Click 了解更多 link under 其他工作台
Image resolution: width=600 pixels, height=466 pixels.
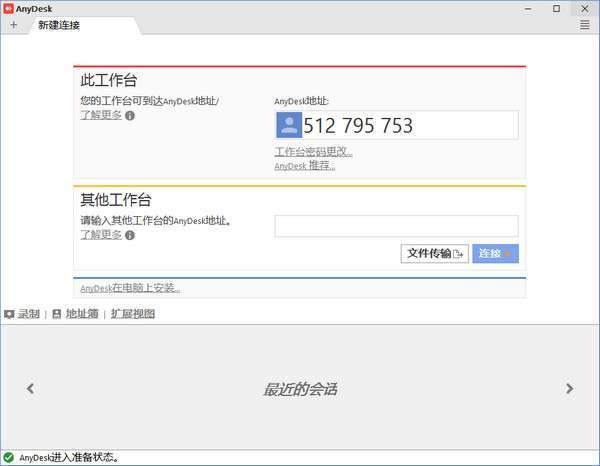pyautogui.click(x=101, y=235)
